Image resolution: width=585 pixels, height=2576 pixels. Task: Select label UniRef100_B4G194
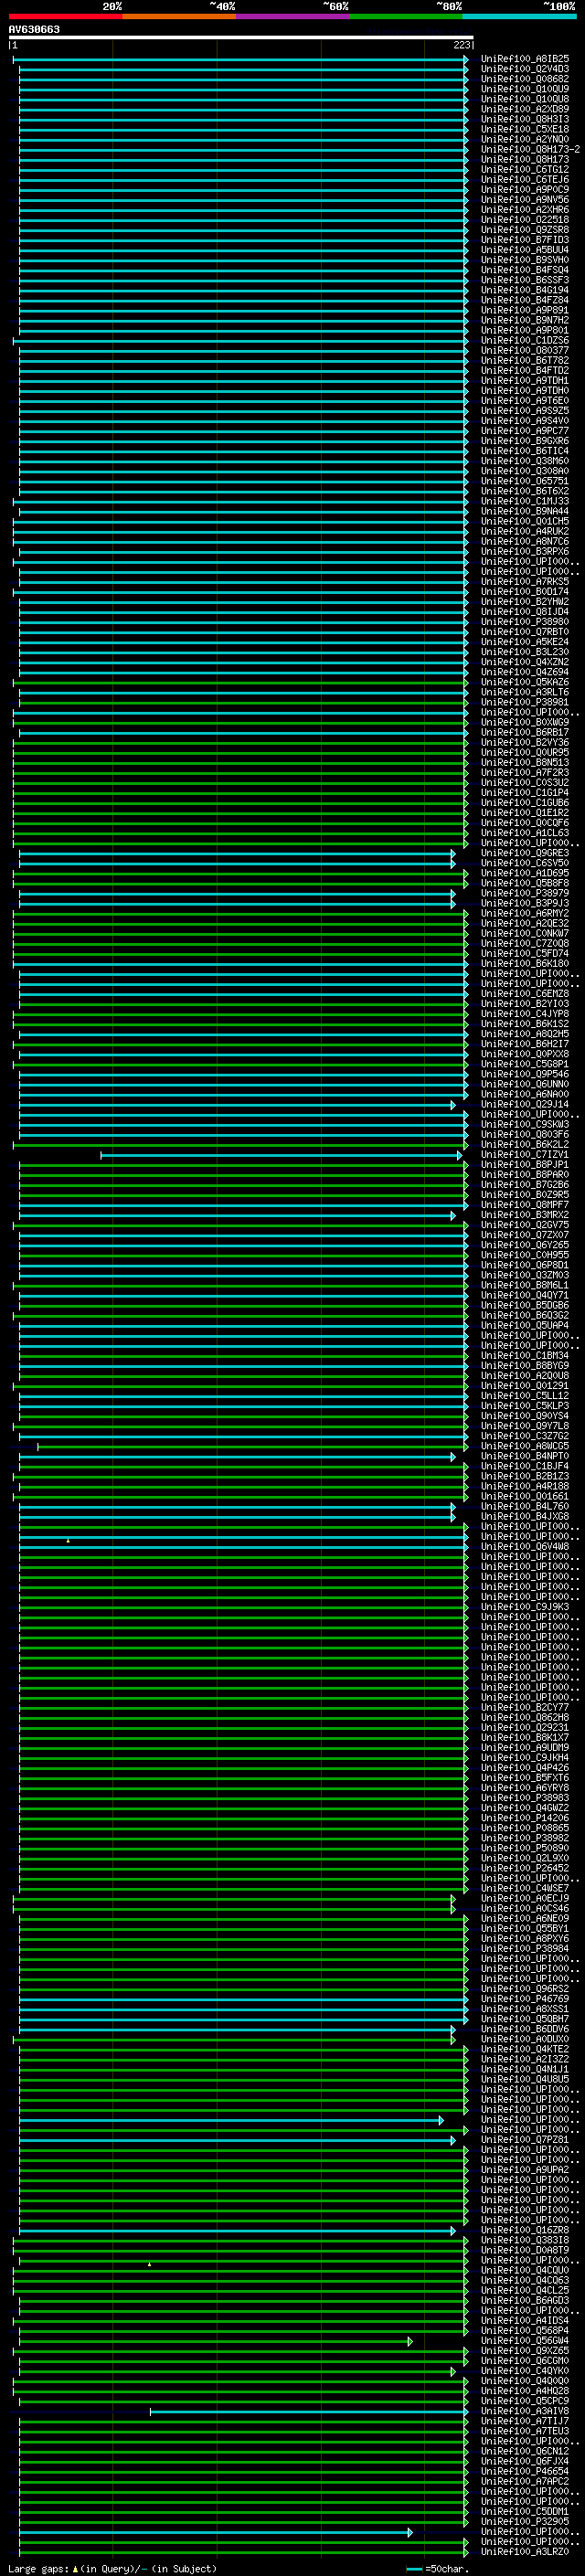tap(525, 290)
